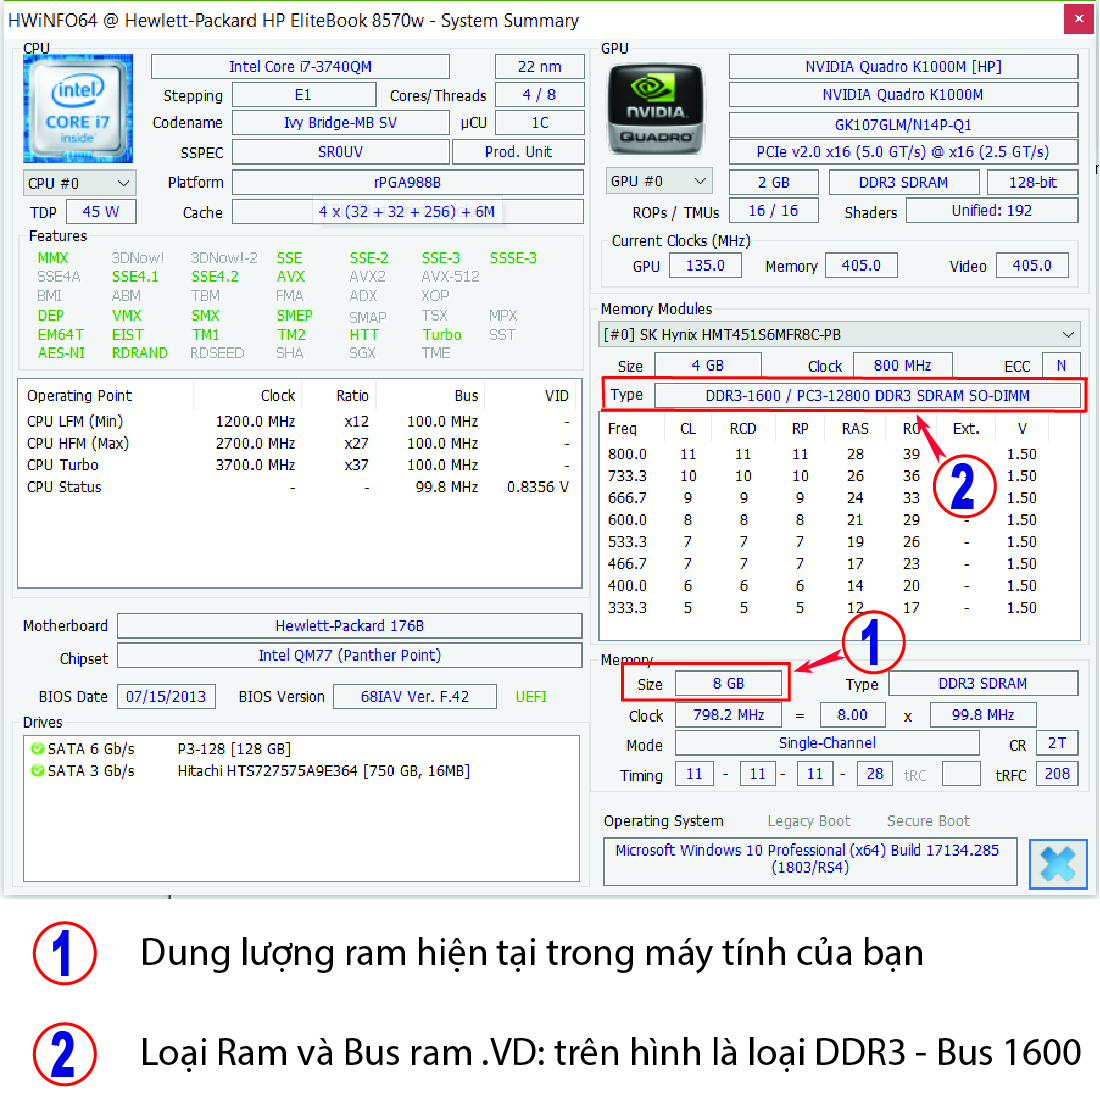Click the Intel QM77 (Panther Point) chipset field
The width and height of the screenshot is (1100, 1100).
point(349,656)
